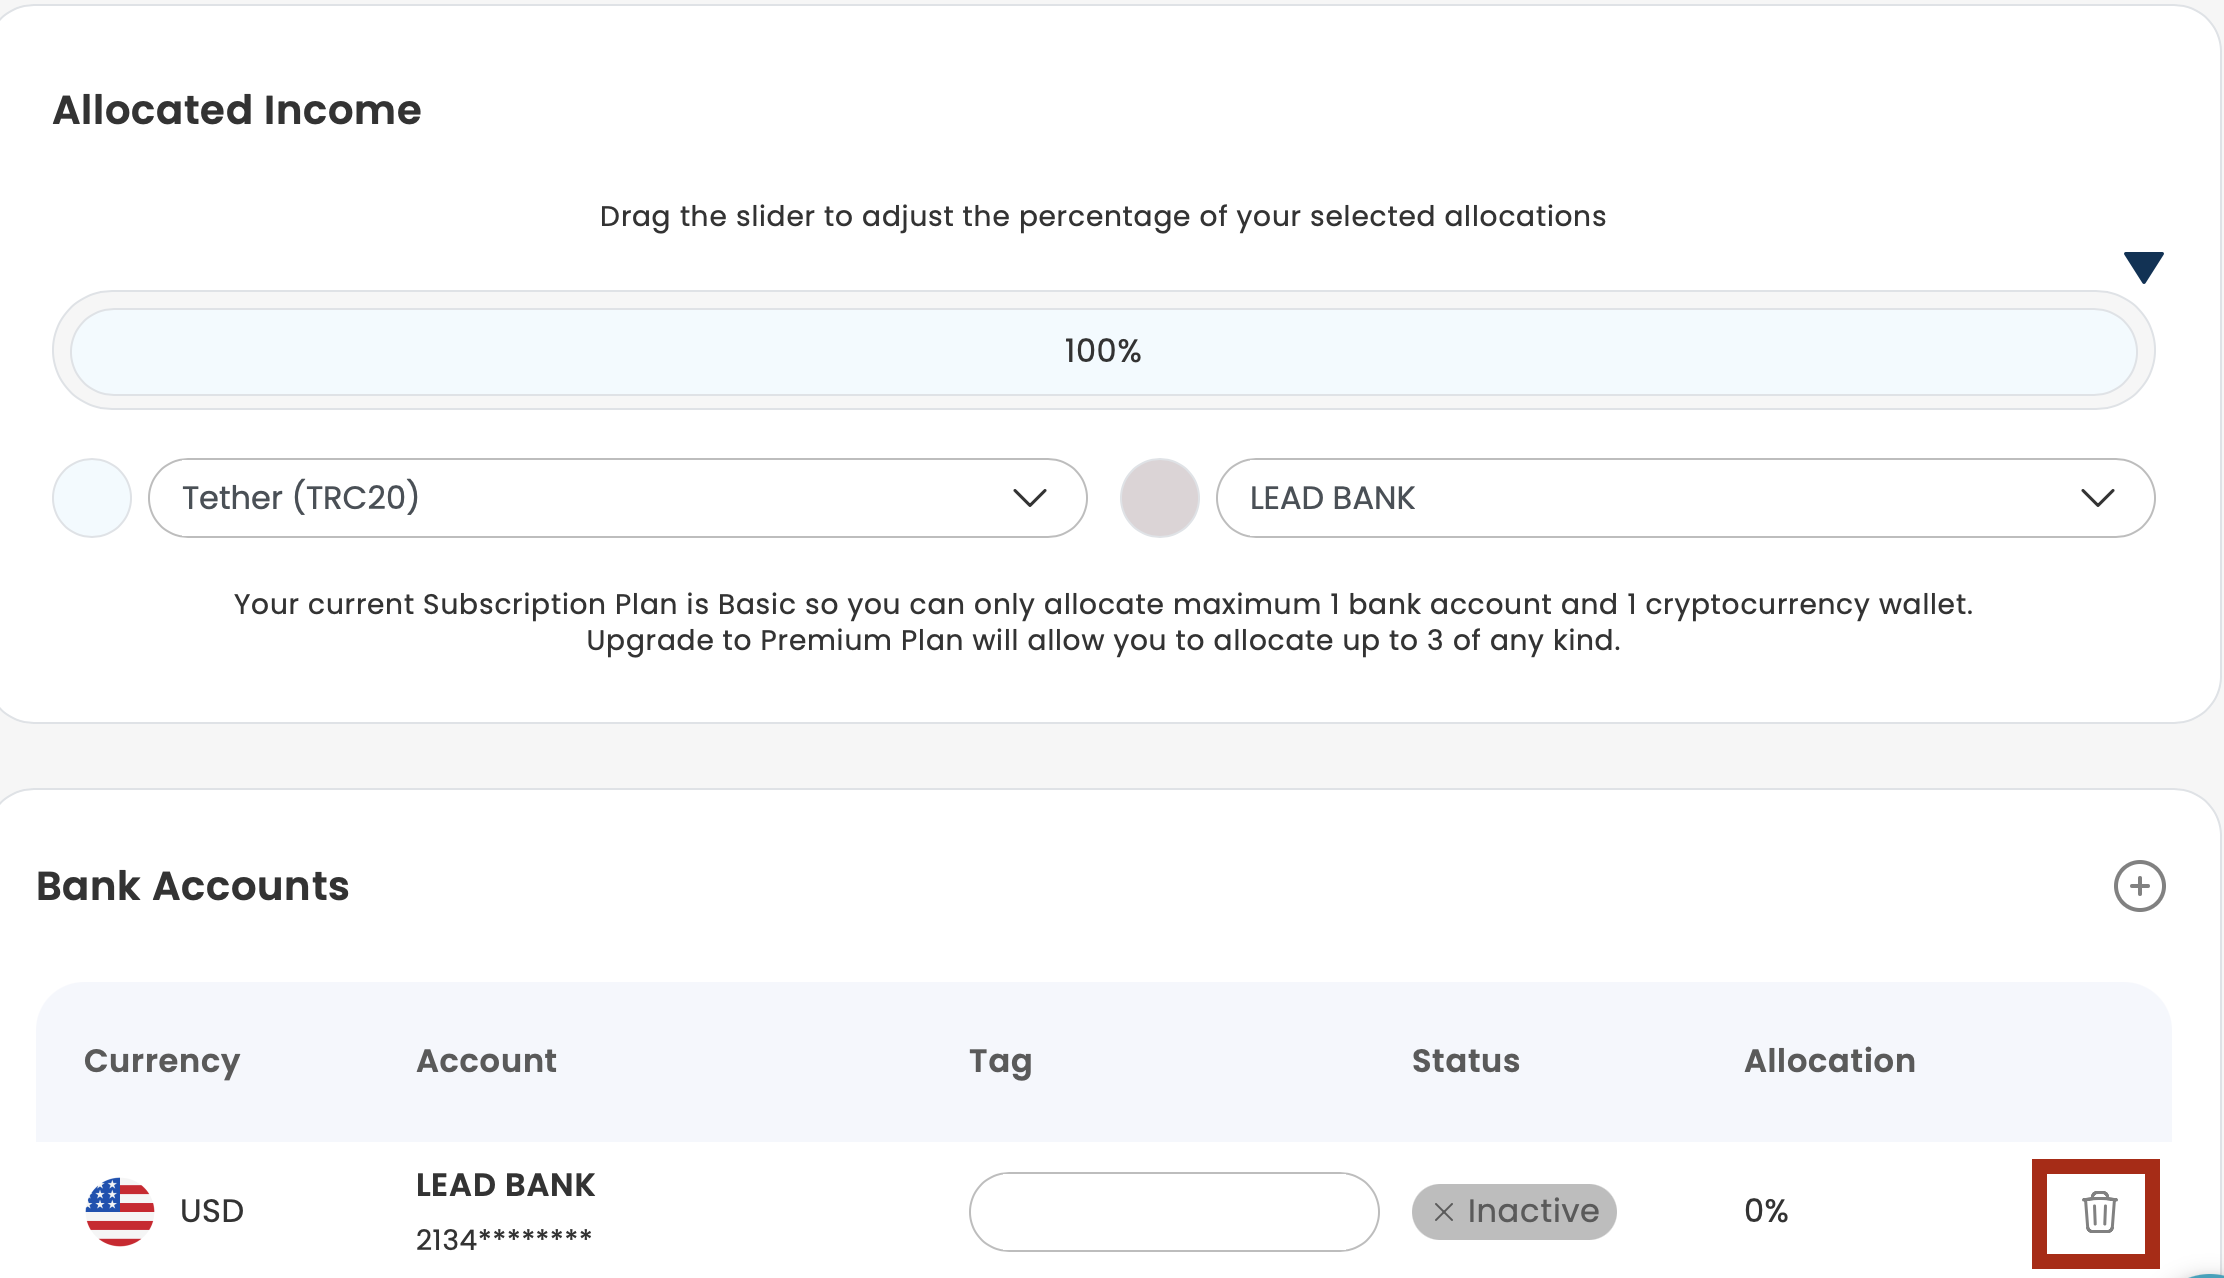Add a new bank account with plus icon

2139,886
